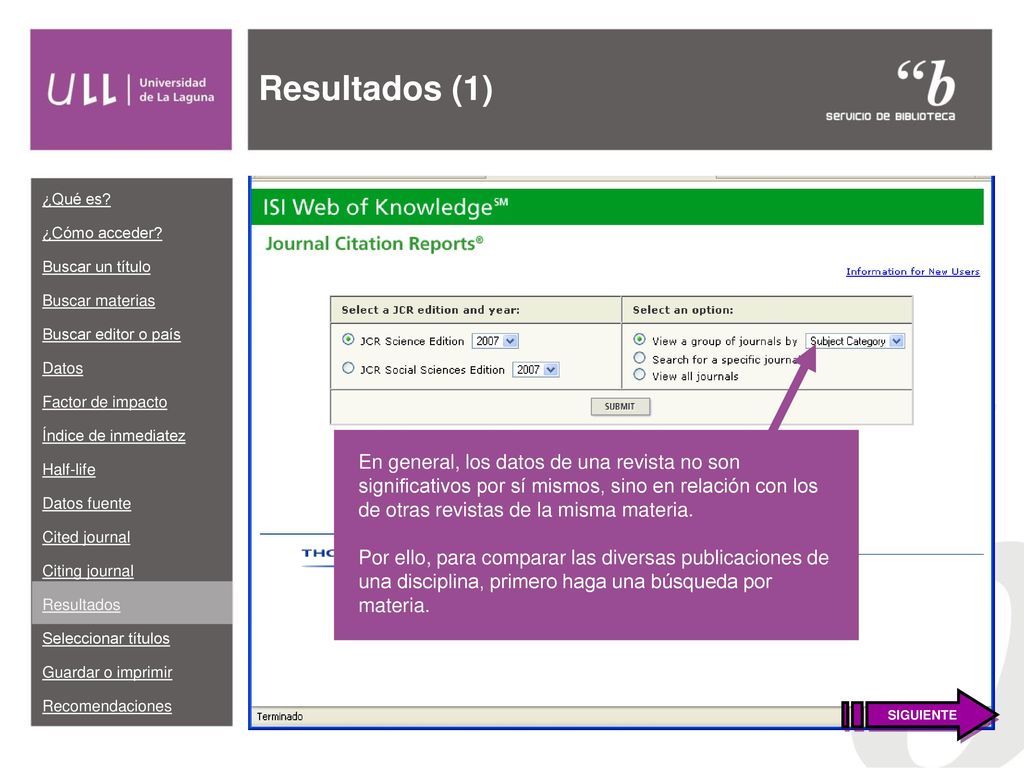Open Guardar o imprimir link
Screen dimensions: 1024x768
(x=107, y=673)
